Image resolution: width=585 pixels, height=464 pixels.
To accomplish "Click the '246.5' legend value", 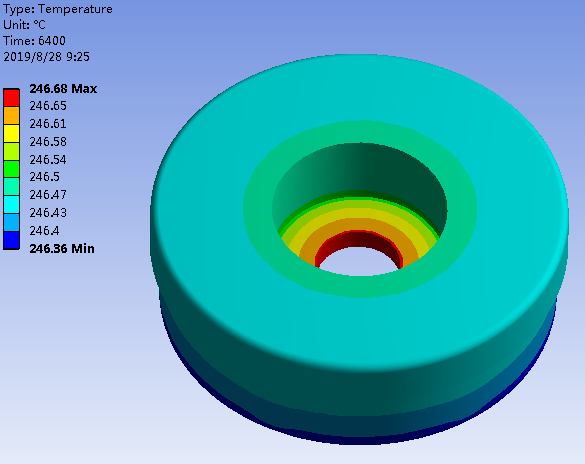I will pyautogui.click(x=44, y=177).
